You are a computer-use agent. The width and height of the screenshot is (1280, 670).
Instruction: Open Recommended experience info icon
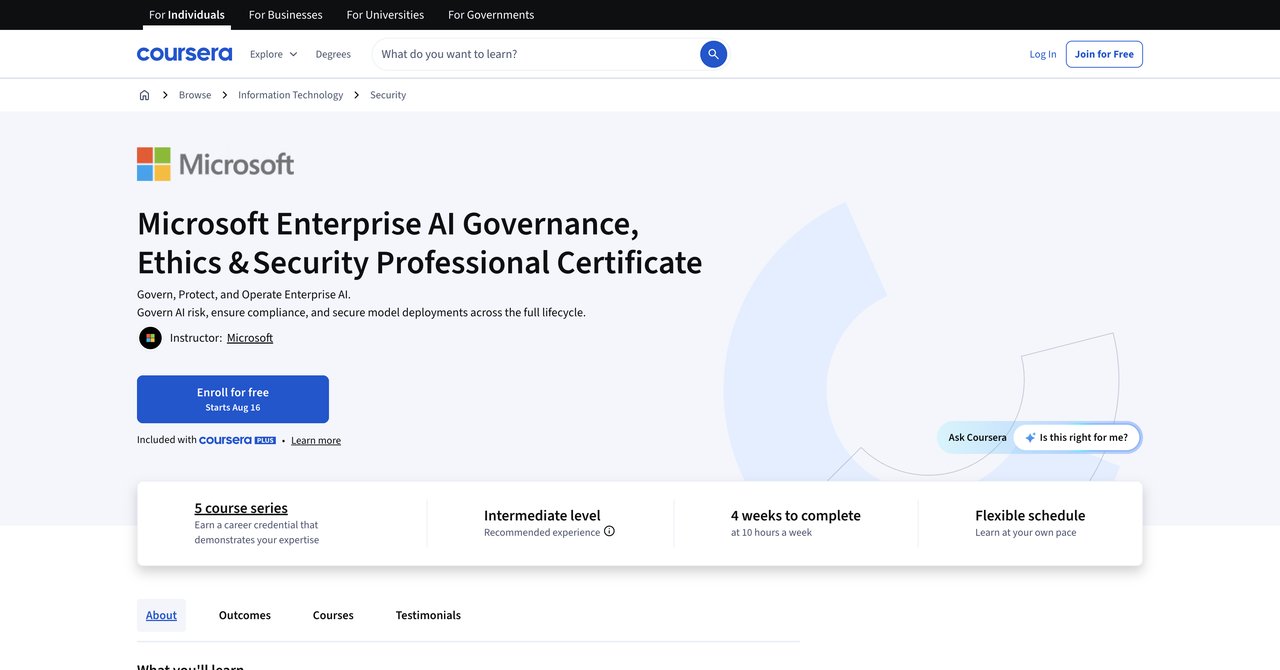[x=609, y=531]
